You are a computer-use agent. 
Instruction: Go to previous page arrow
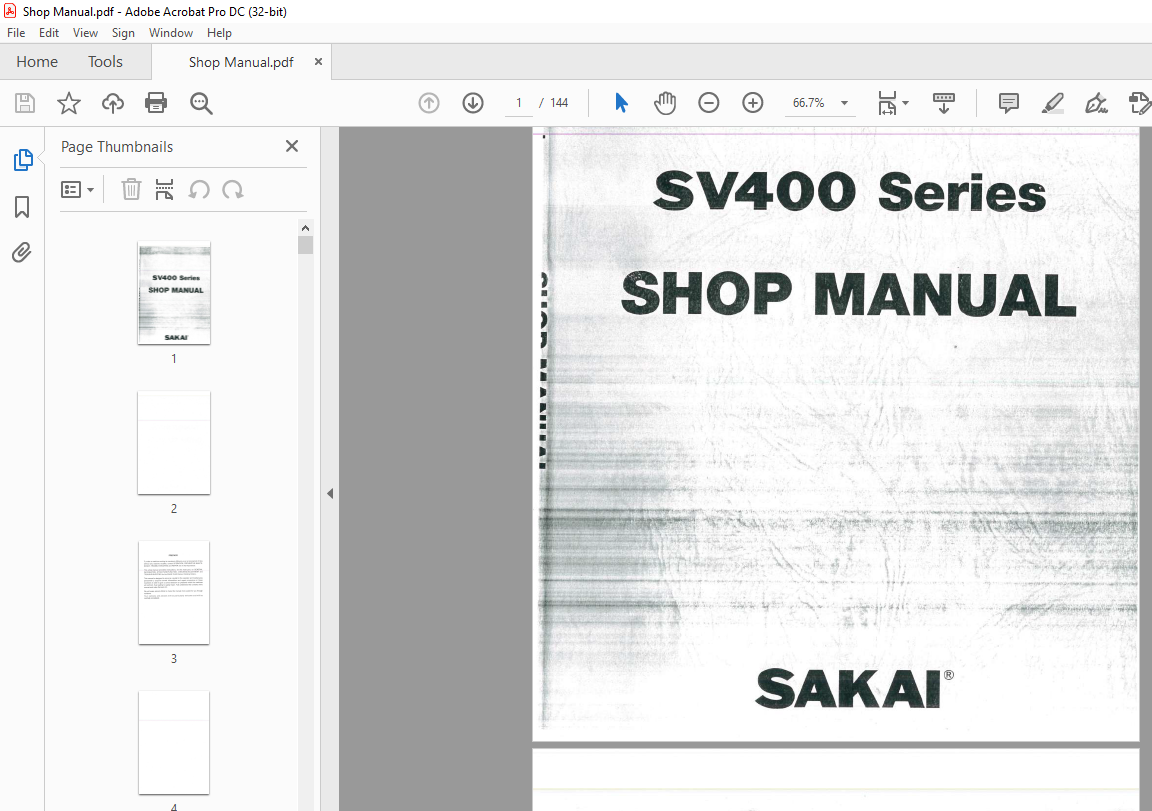pos(429,103)
